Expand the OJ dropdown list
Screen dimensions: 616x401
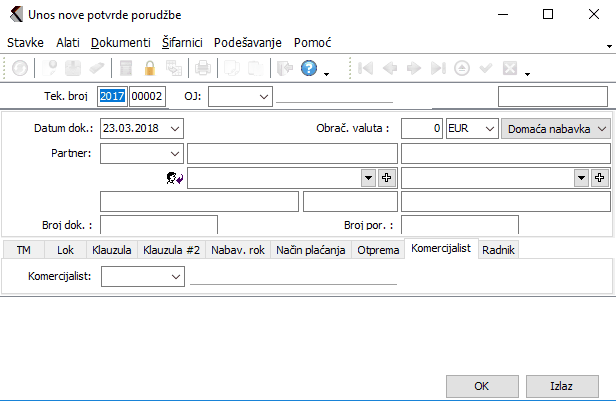point(264,96)
